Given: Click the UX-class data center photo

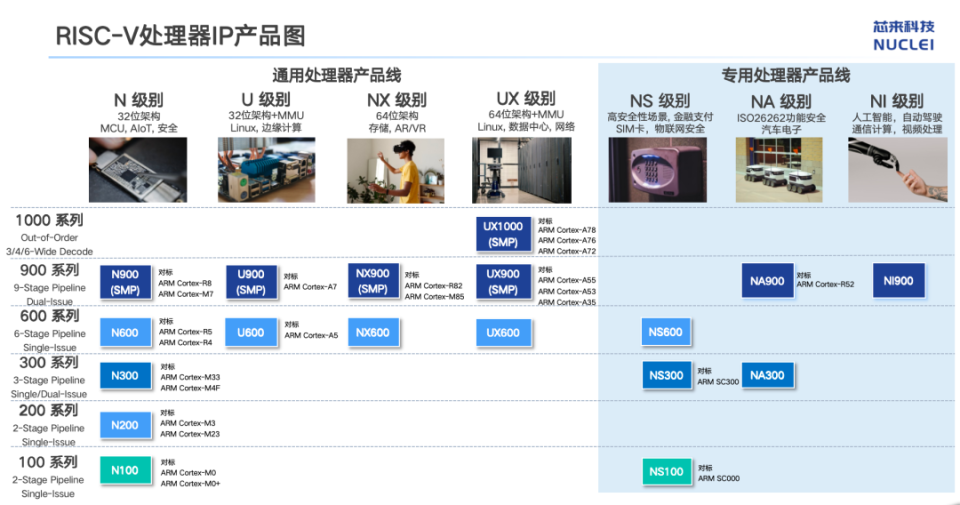Looking at the screenshot, I should tap(522, 170).
